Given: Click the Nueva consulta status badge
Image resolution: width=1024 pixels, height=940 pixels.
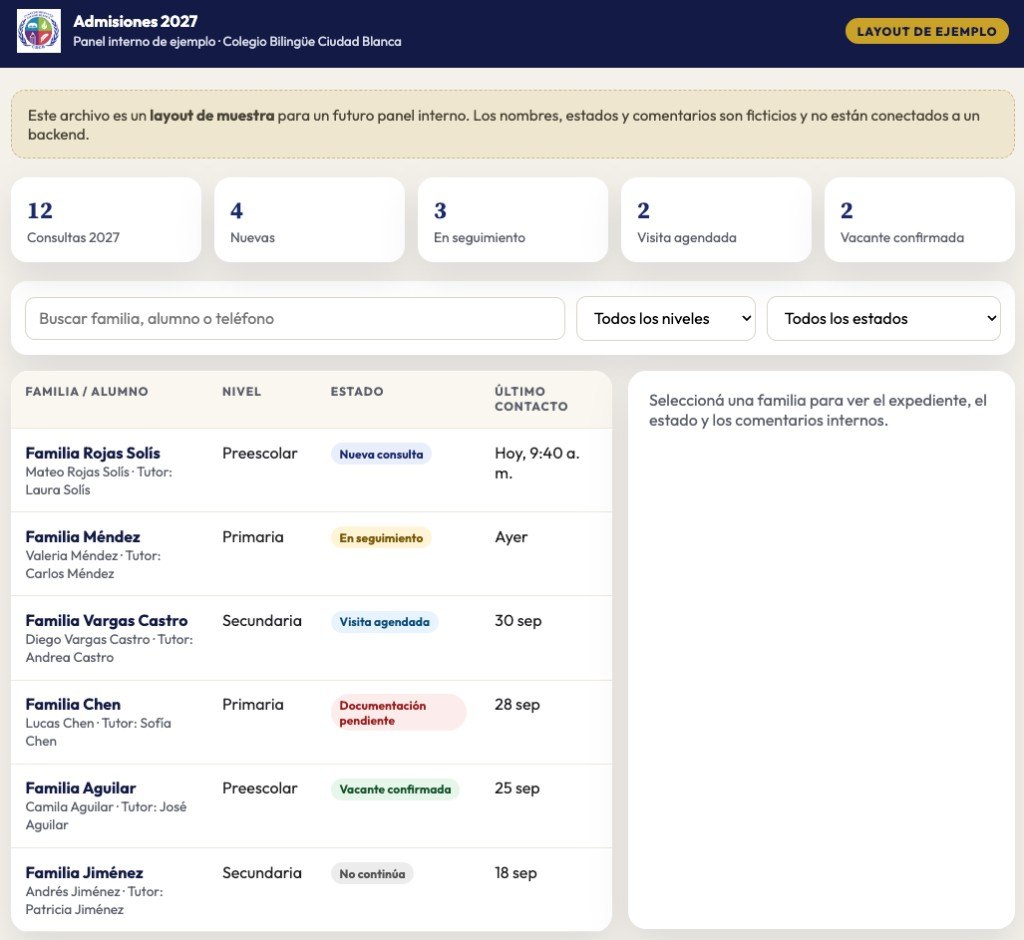Looking at the screenshot, I should [x=381, y=454].
